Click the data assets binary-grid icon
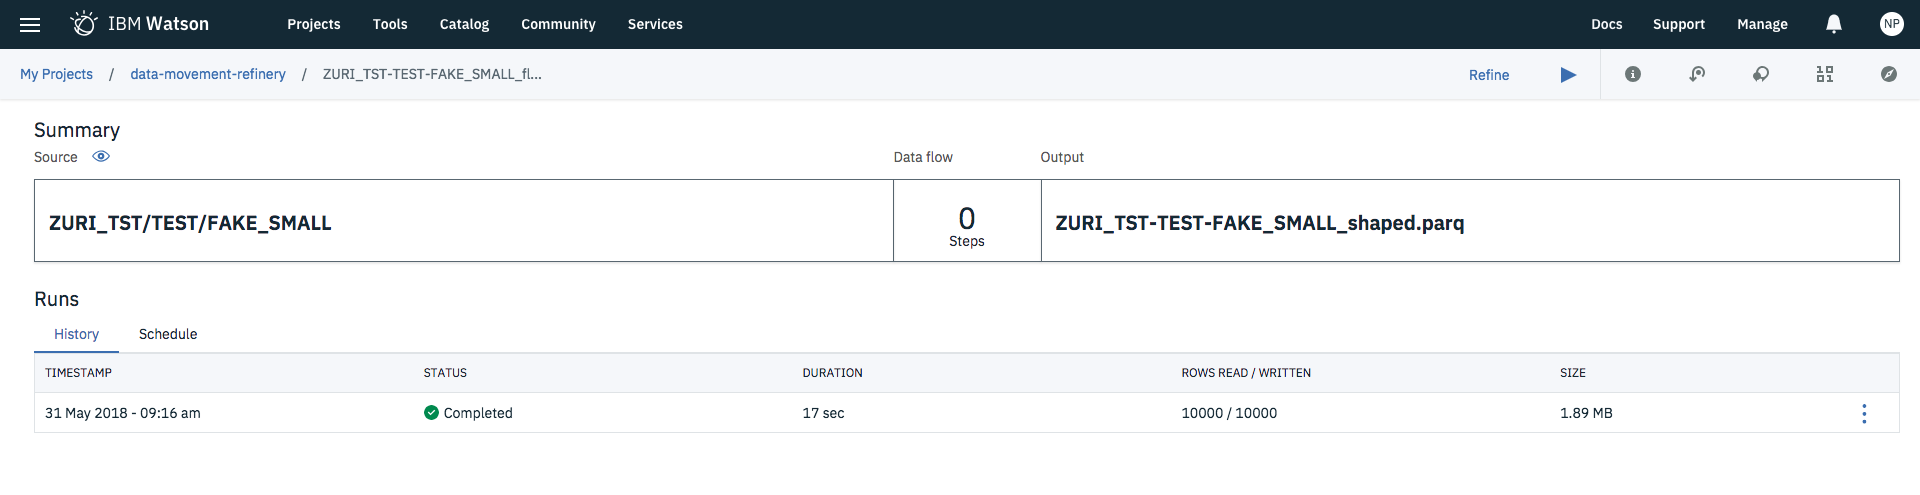 1825,75
